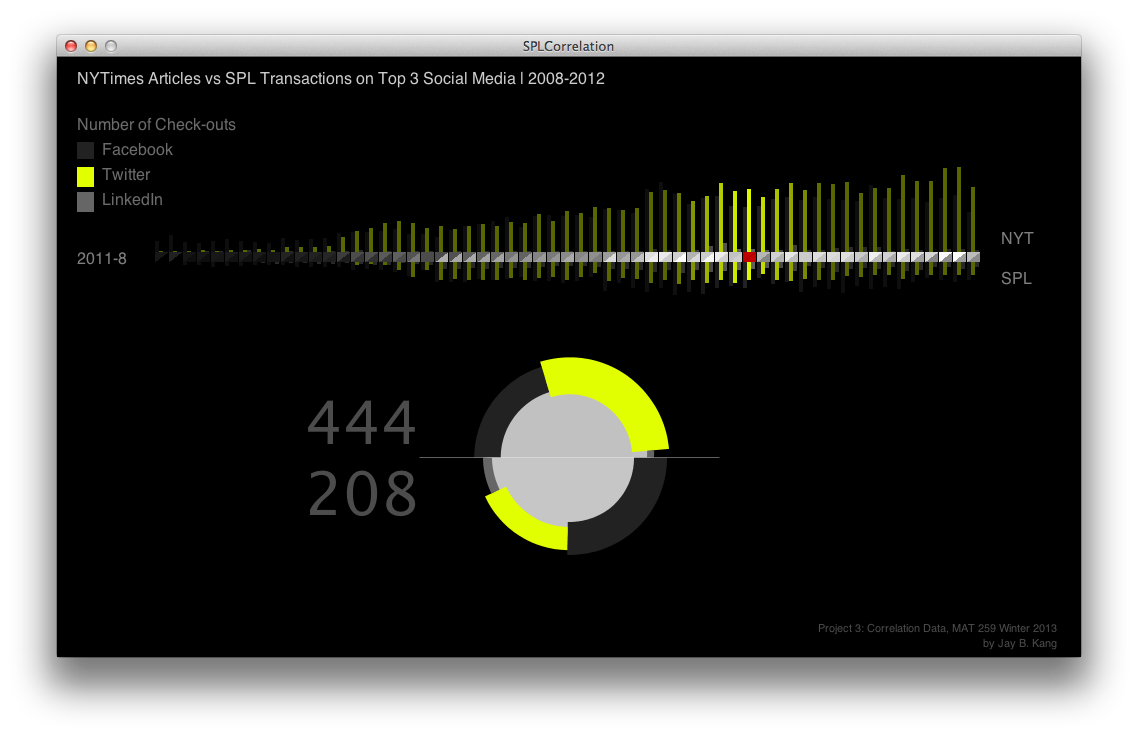Image resolution: width=1138 pixels, height=736 pixels.
Task: Select the Twitter legend label
Action: (126, 175)
